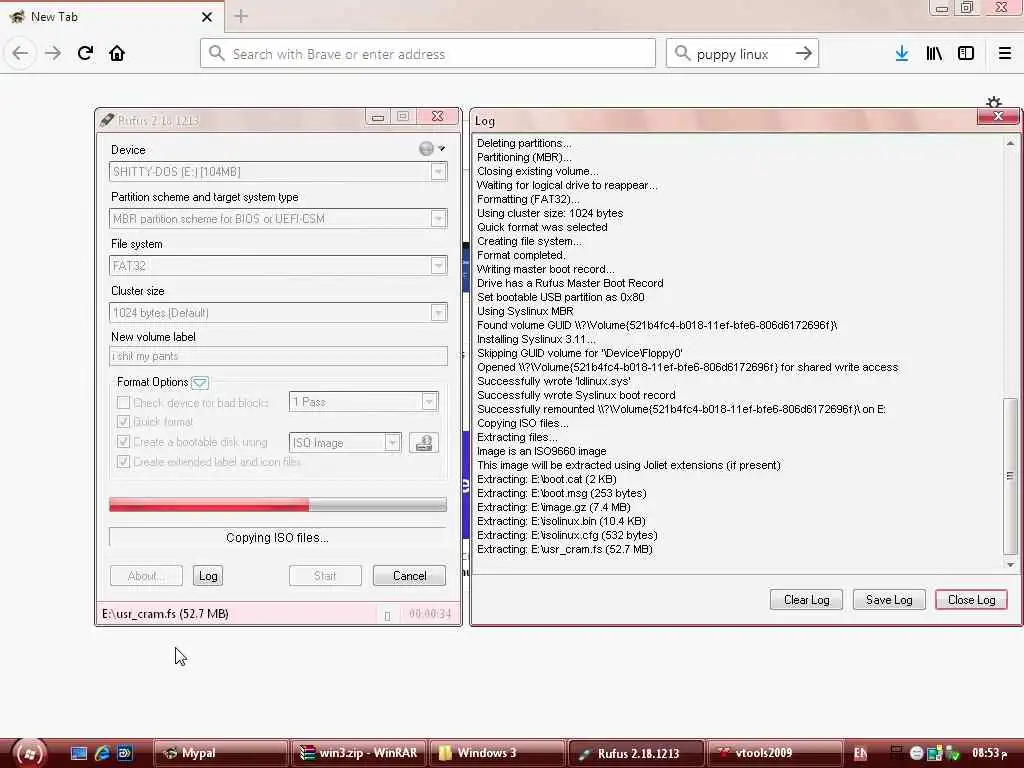Click the Show Desktop quick launch icon
Screen dimensions: 1024x768
point(79,753)
